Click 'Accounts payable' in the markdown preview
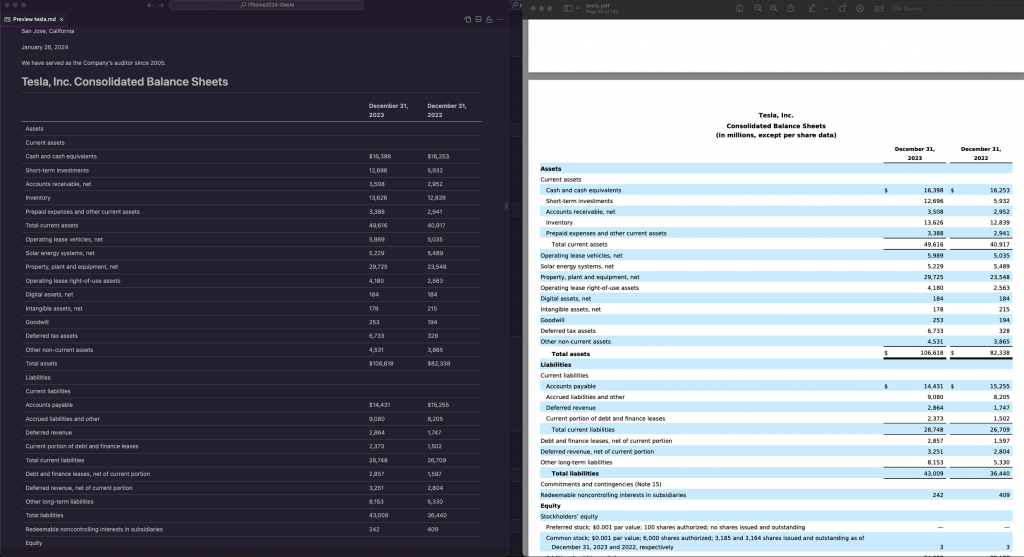 49,405
